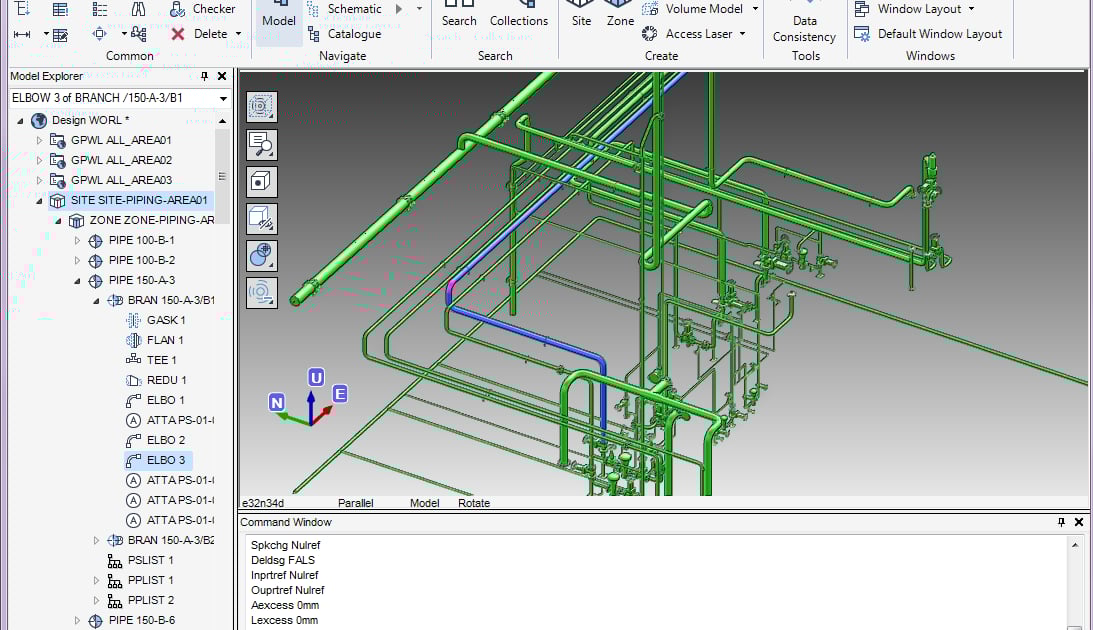The height and width of the screenshot is (630, 1093).
Task: Open the ELBOW 3 of BRANCH selector dropdown
Action: pos(225,99)
